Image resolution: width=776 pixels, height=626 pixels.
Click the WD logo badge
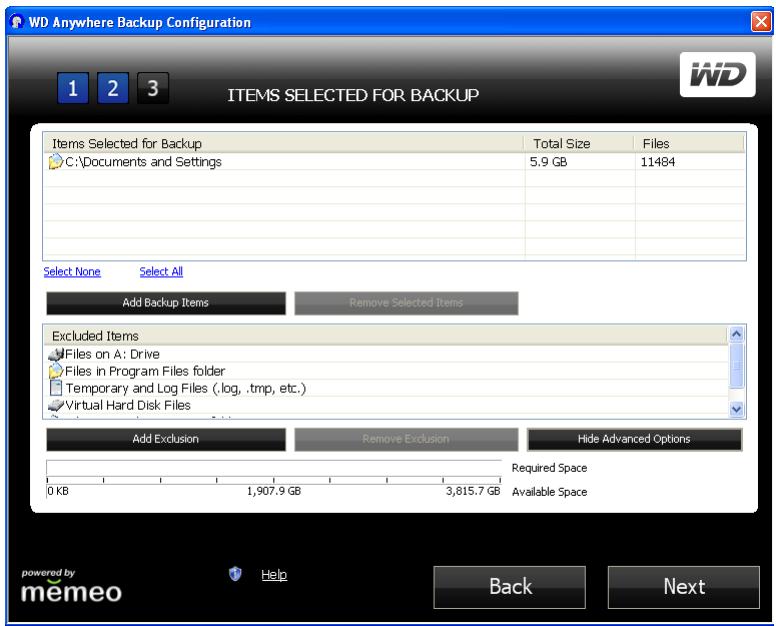(x=717, y=75)
